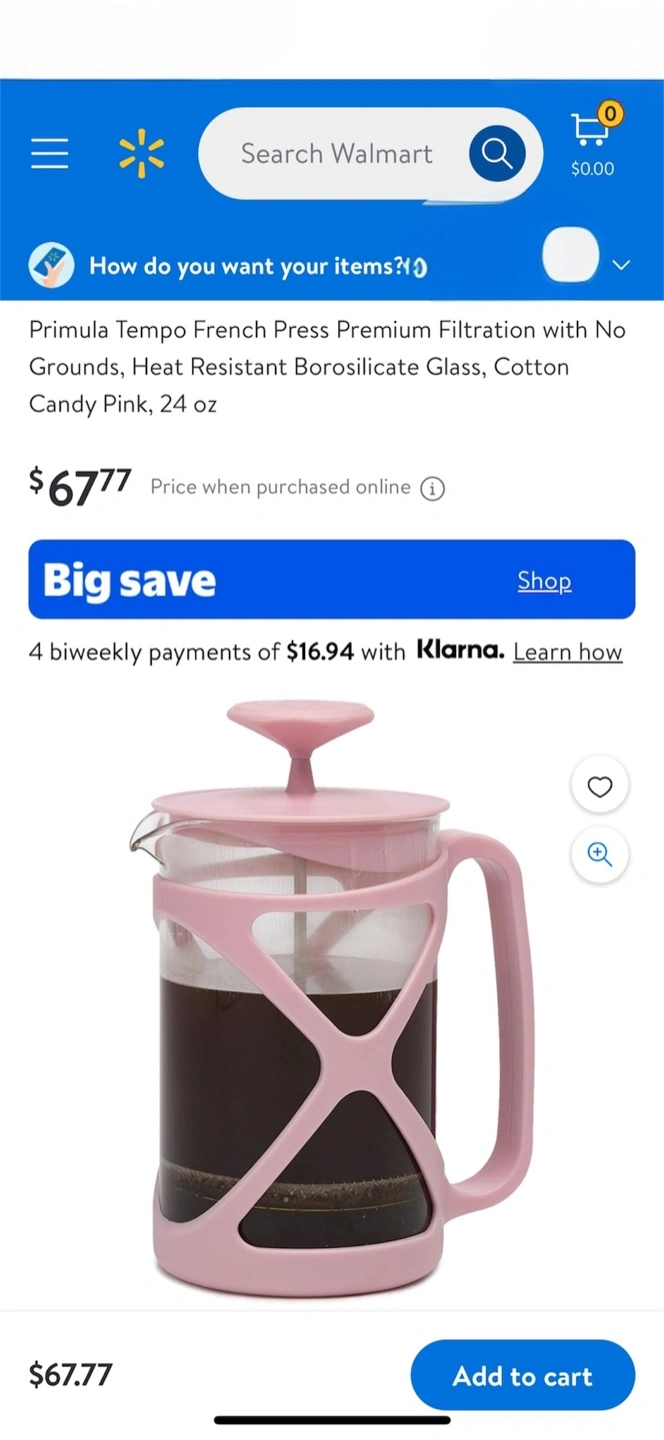Screen dimensions: 664x1440
Task: Focus the Search Walmart field
Action: click(337, 154)
